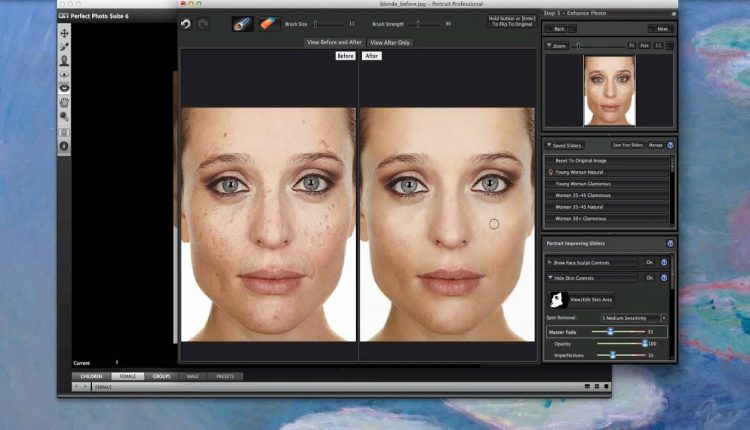Select the brush tool below move arrows
Image resolution: width=750 pixels, height=430 pixels.
pos(64,47)
